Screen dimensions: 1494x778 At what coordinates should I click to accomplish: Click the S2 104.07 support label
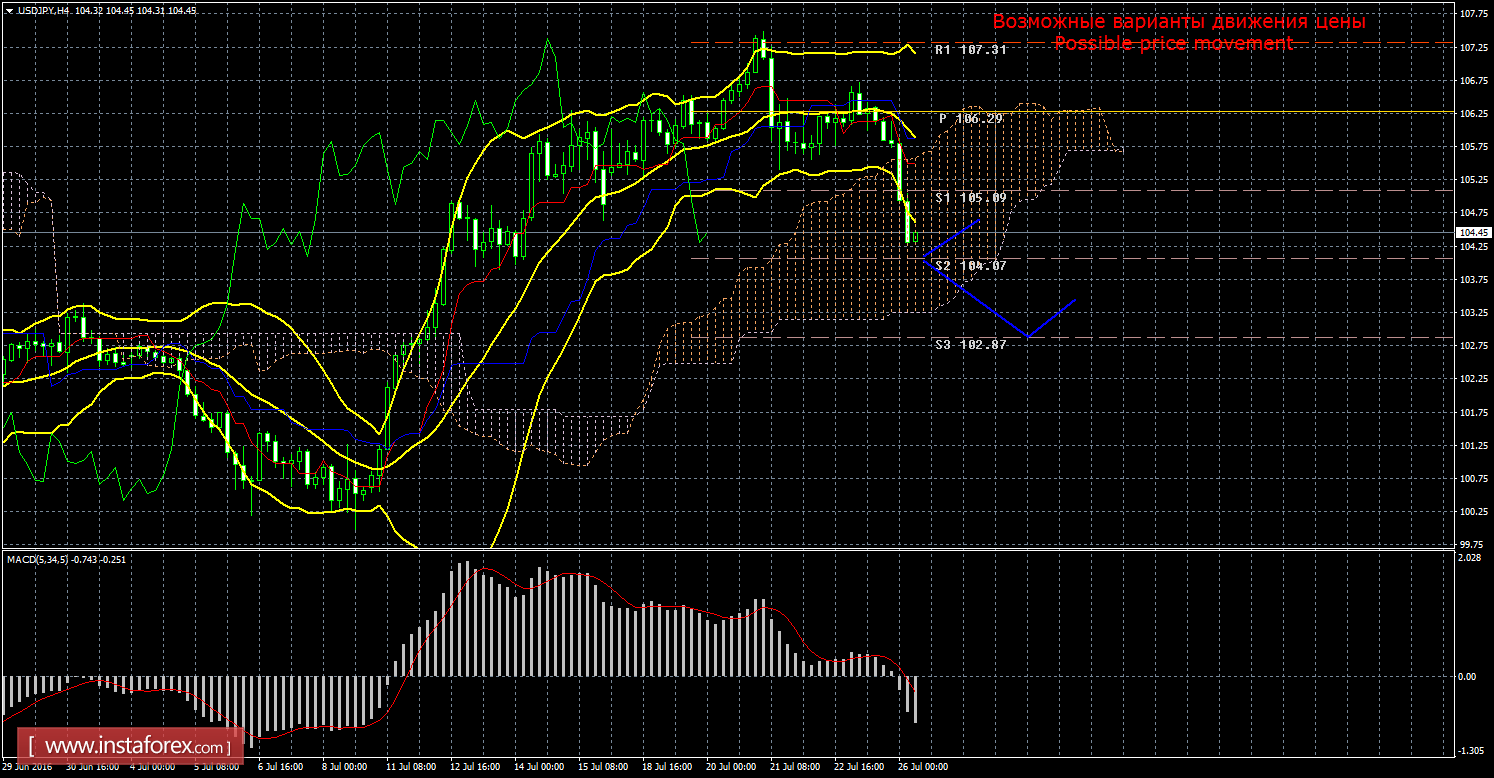click(x=970, y=265)
